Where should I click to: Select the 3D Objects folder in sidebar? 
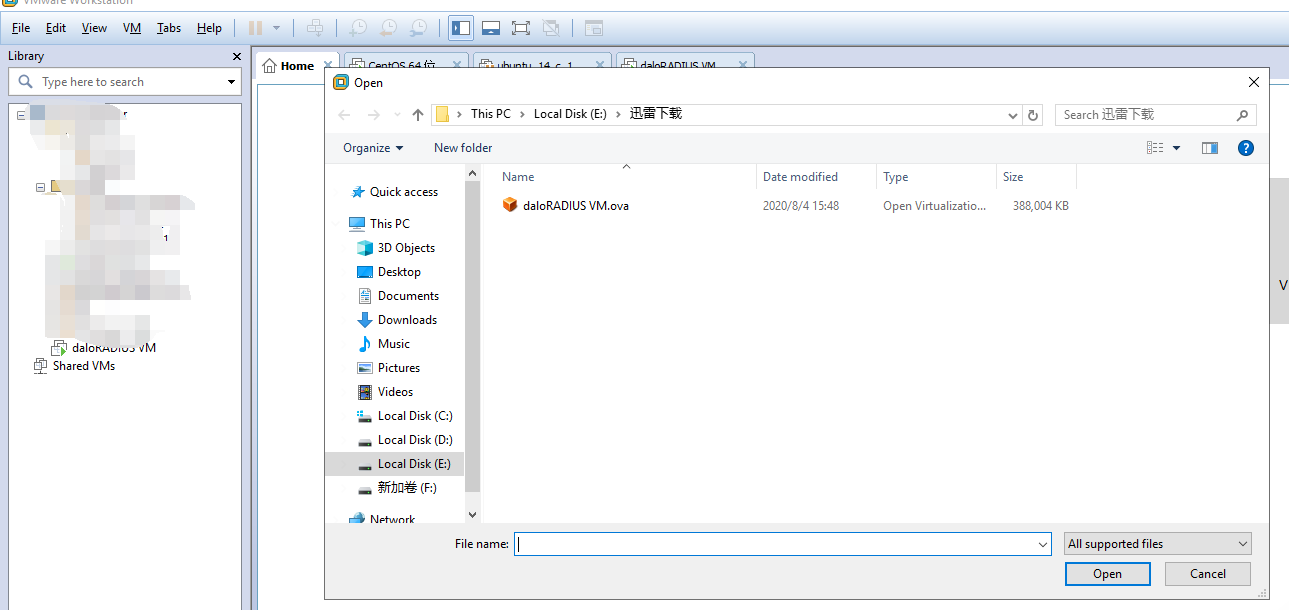tap(405, 248)
